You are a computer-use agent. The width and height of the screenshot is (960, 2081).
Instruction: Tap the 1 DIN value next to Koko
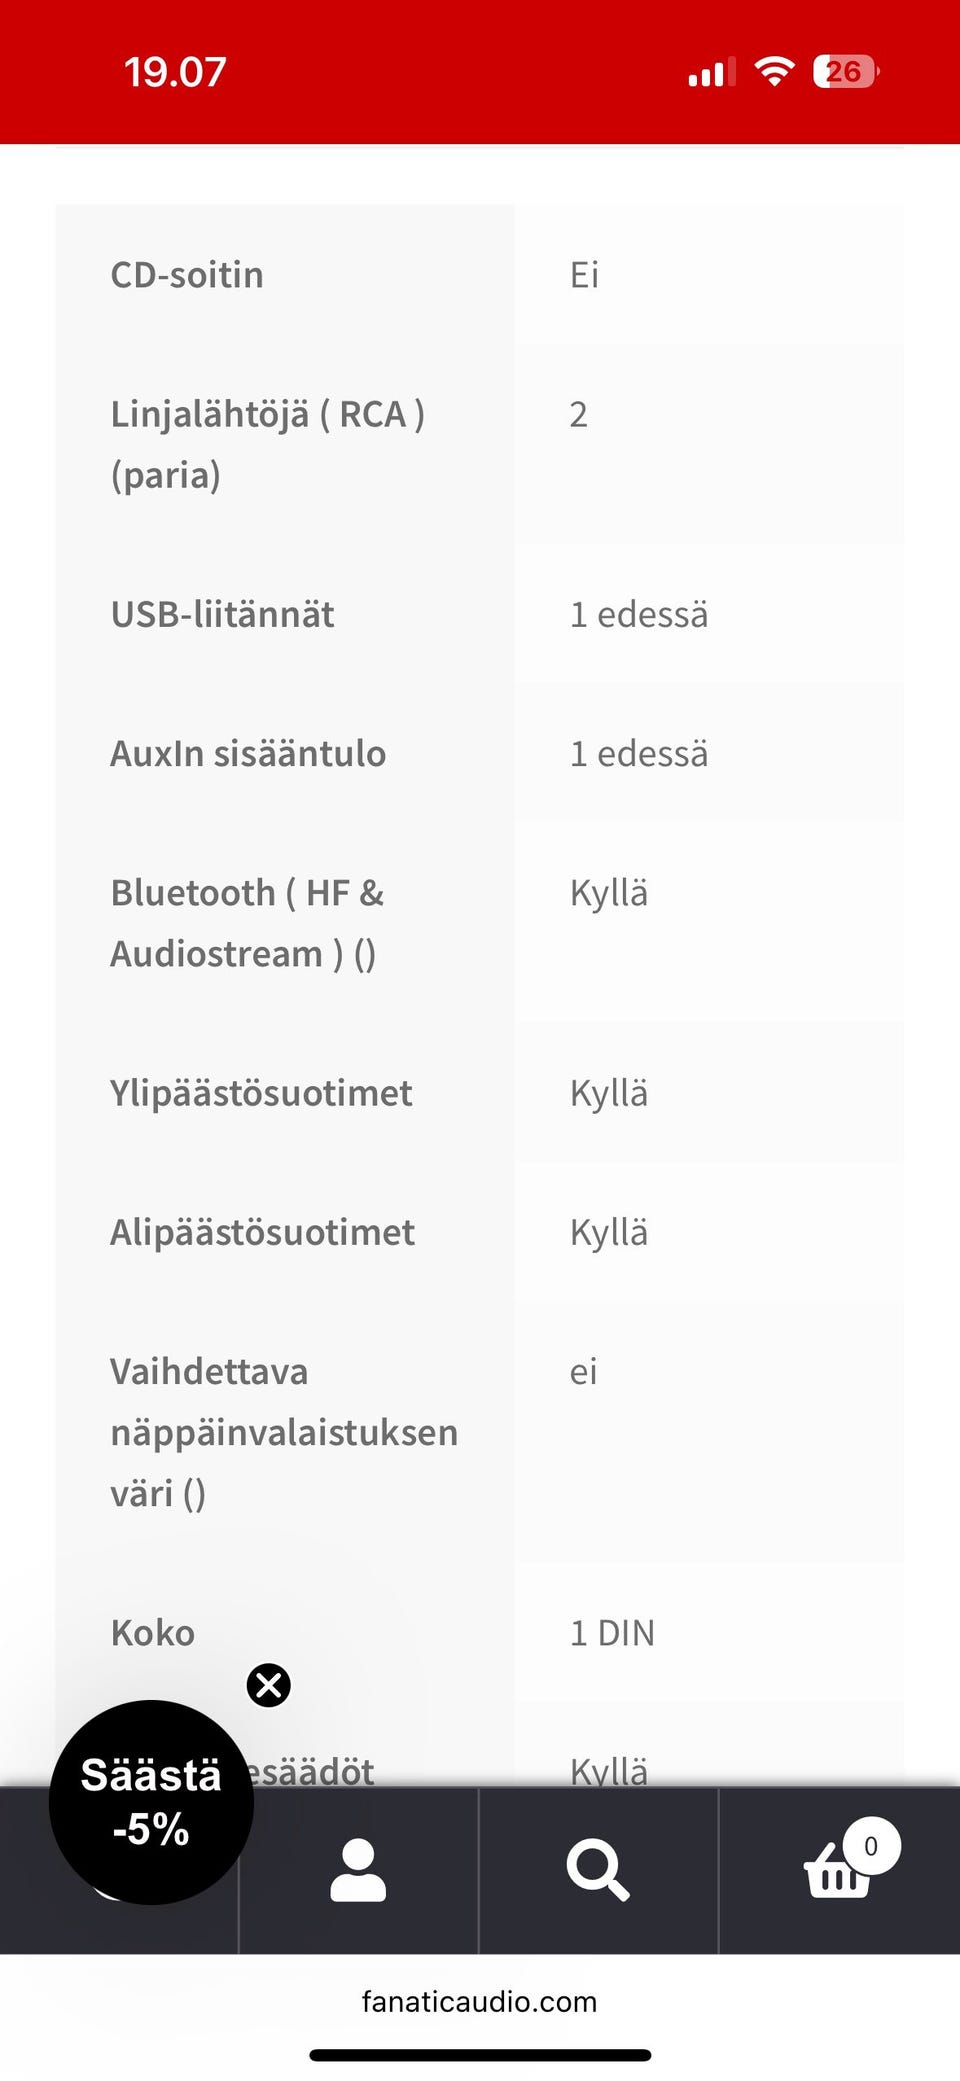click(x=612, y=1632)
